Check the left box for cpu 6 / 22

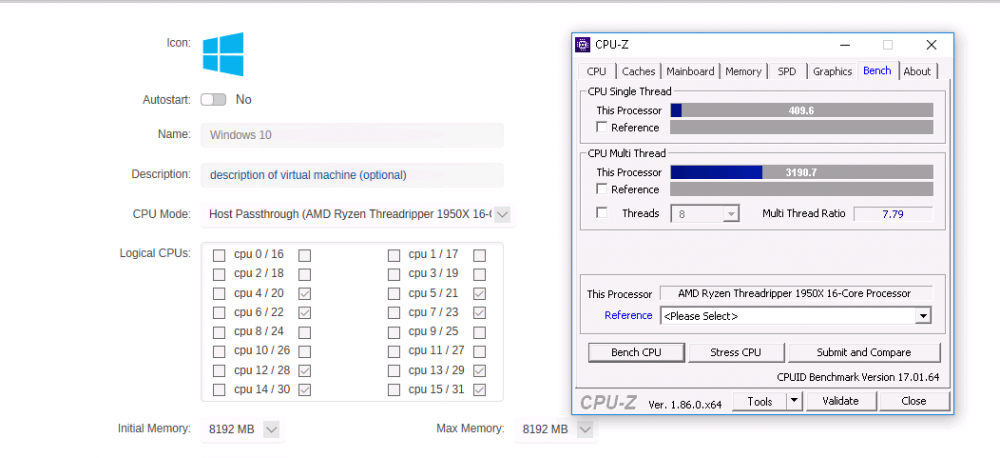click(x=219, y=313)
